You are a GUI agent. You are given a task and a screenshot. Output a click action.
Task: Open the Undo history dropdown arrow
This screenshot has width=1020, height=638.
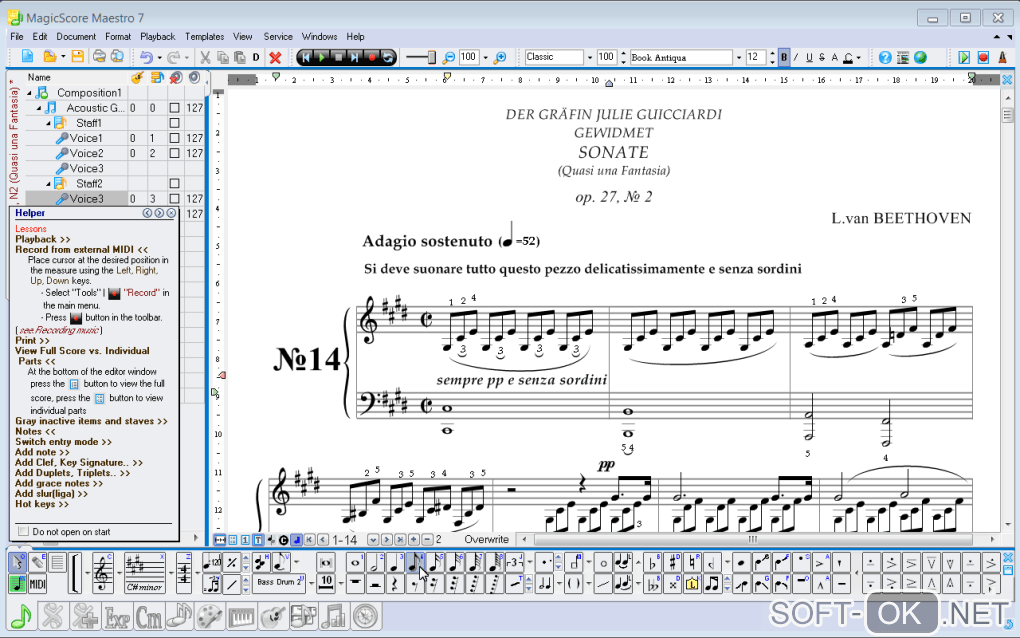(159, 57)
